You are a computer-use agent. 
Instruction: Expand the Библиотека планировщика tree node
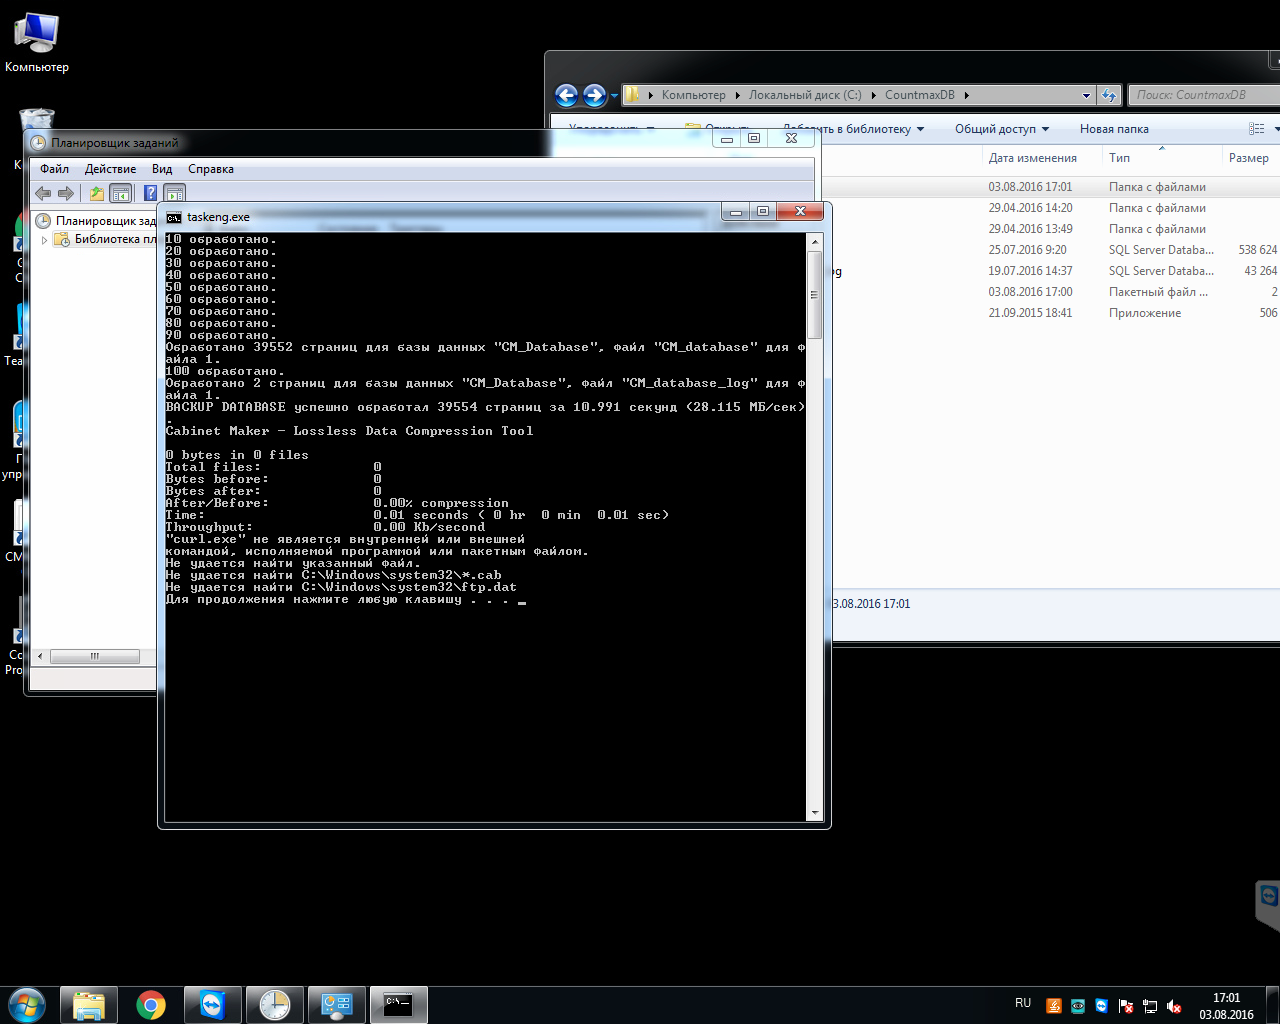click(x=44, y=240)
